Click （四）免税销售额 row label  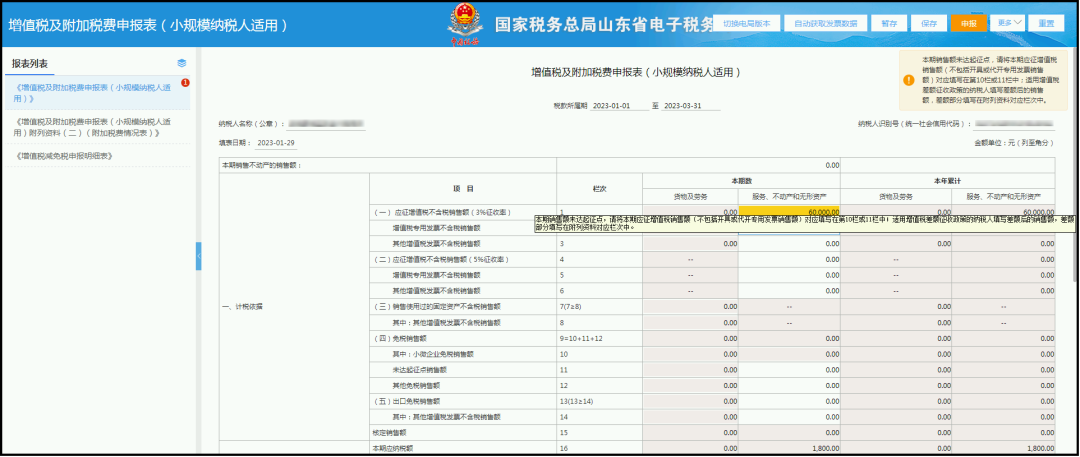point(401,338)
